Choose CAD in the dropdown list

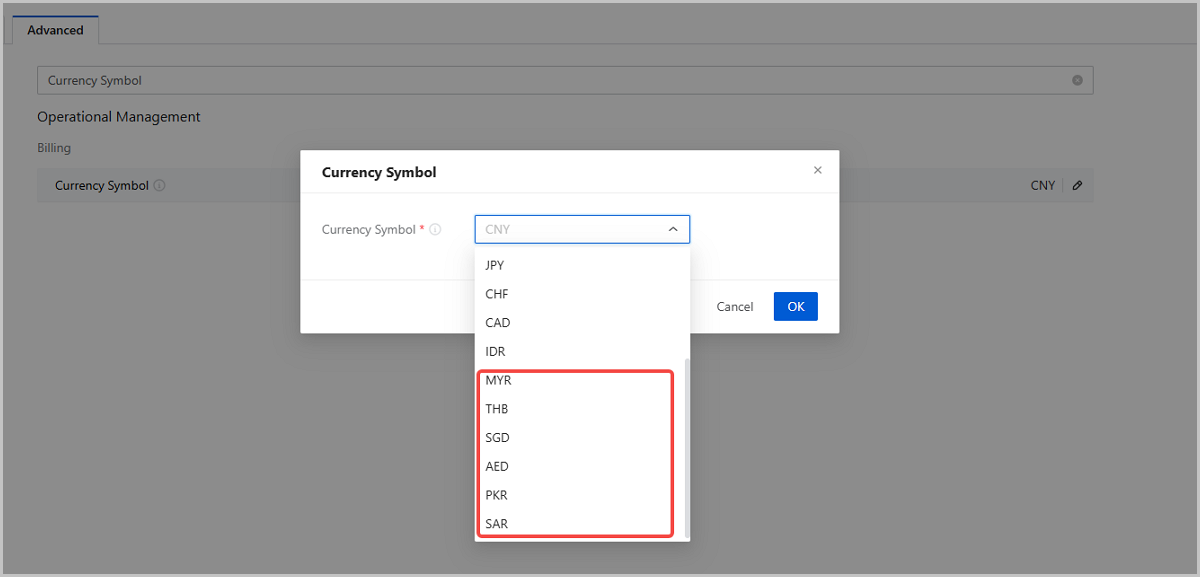point(497,323)
